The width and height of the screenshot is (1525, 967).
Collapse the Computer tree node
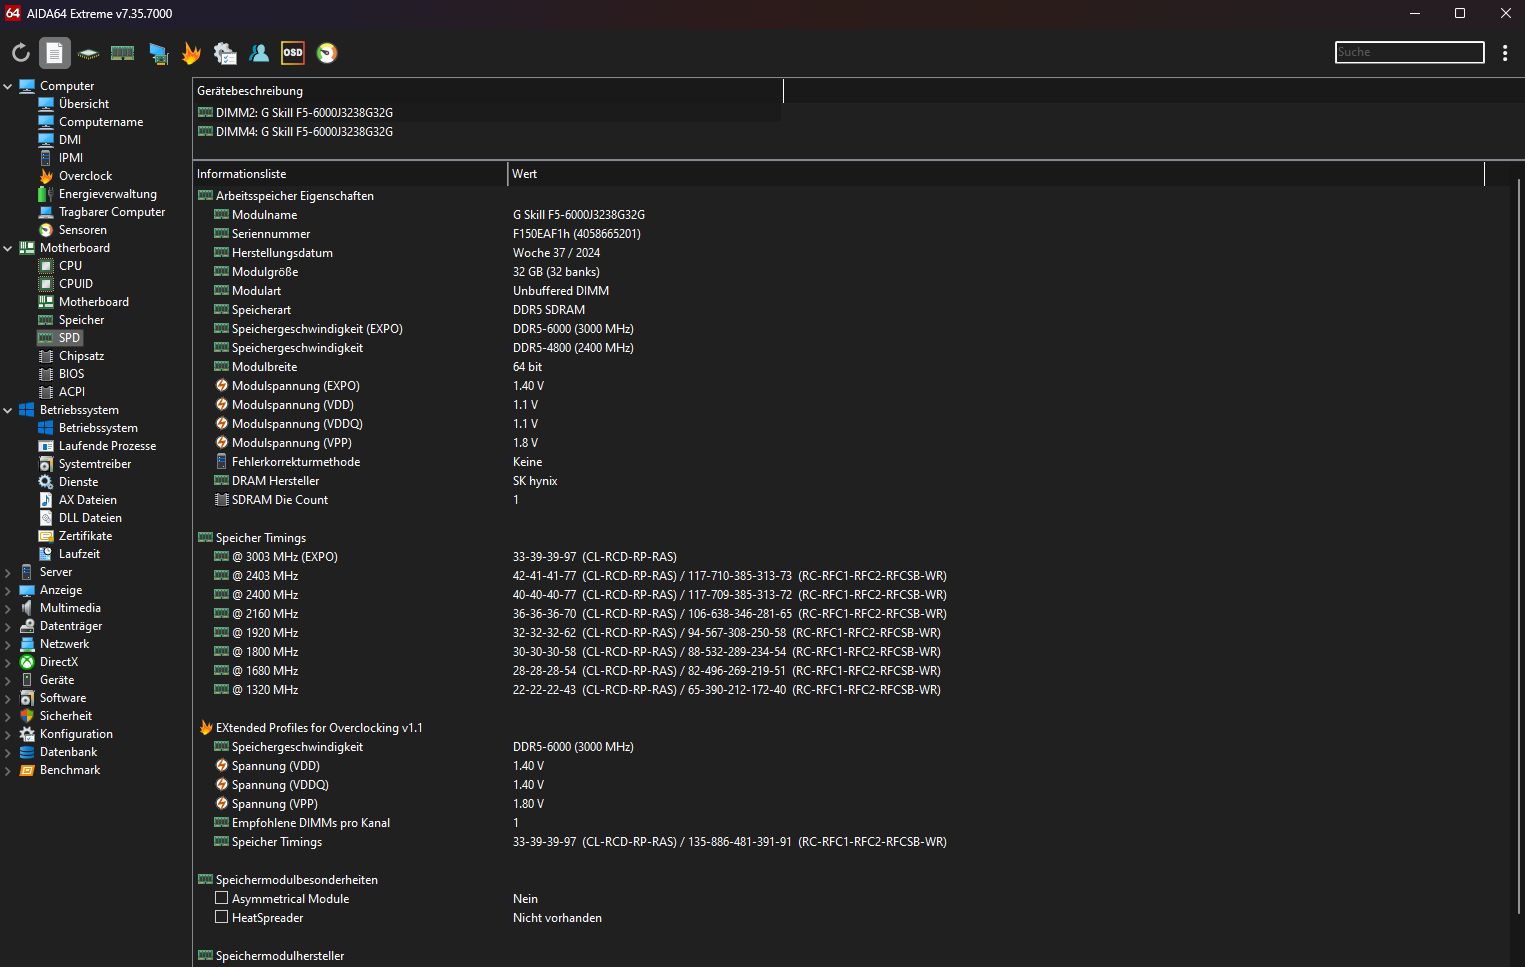point(8,86)
